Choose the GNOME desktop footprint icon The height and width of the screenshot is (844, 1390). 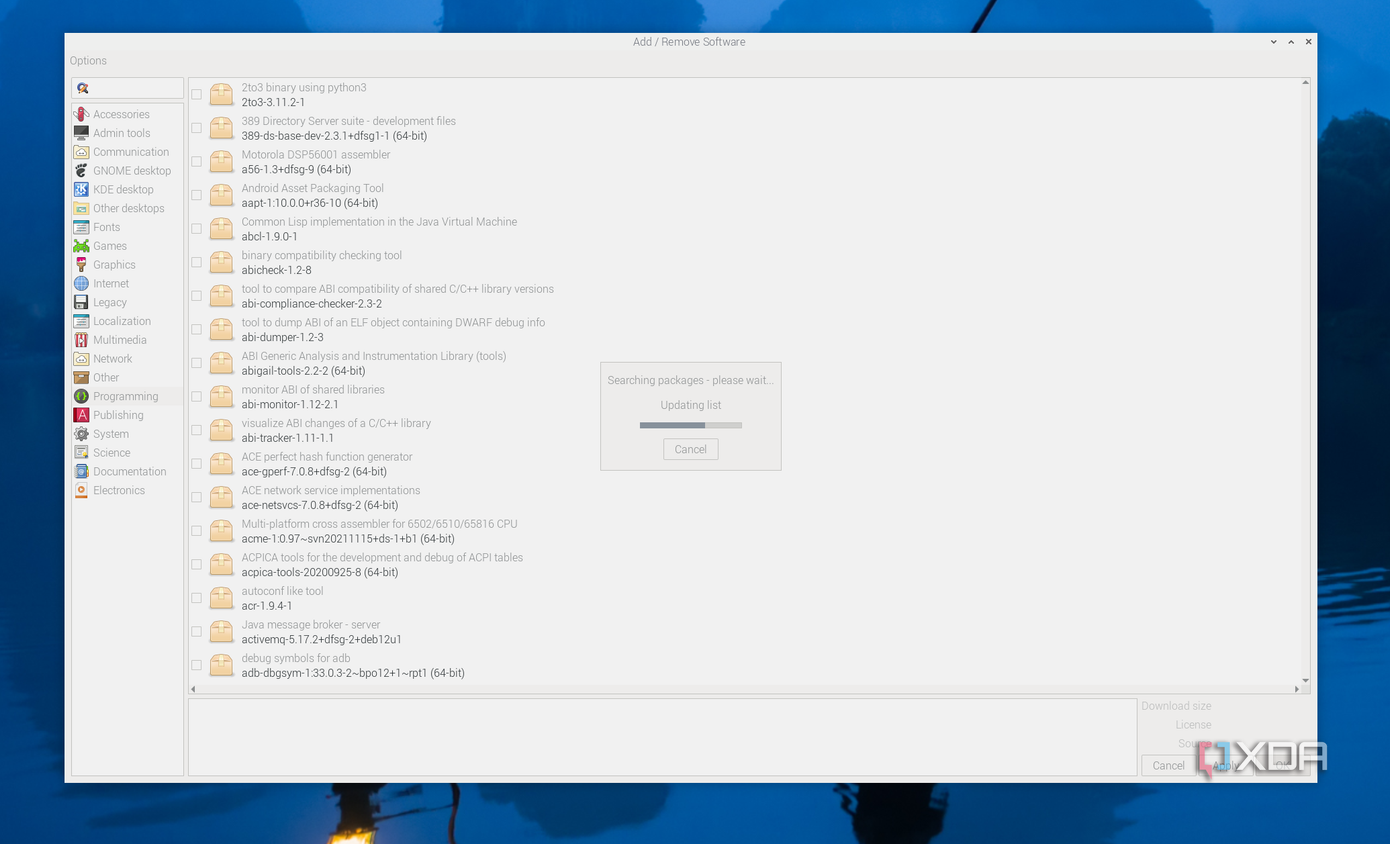coord(81,171)
